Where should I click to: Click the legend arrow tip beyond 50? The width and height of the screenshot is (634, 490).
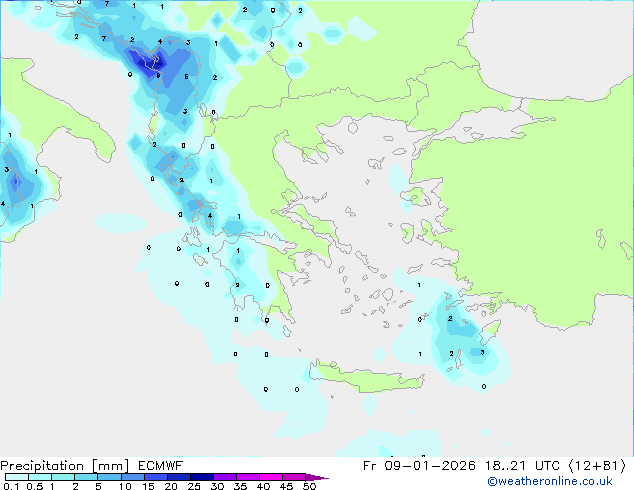[x=317, y=477]
